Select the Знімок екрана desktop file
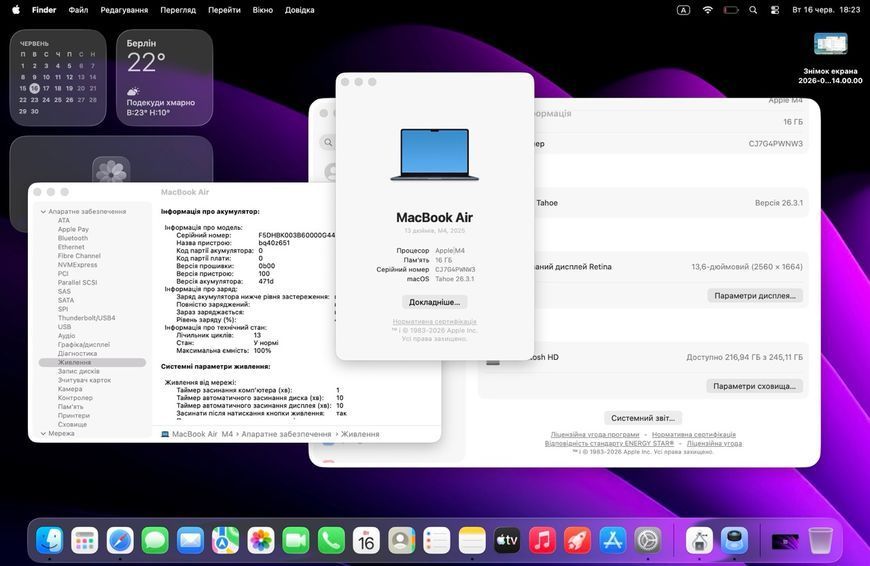This screenshot has width=870, height=566. click(830, 58)
